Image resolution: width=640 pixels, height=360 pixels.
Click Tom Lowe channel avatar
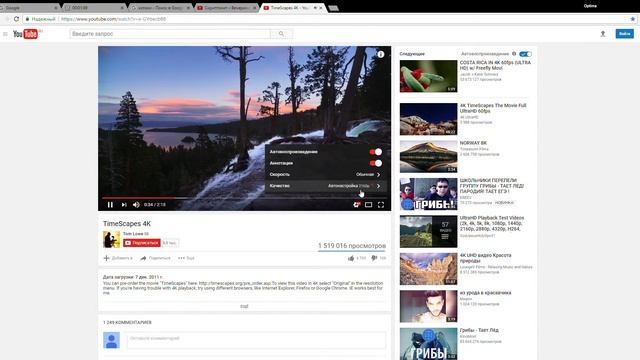[x=111, y=240]
